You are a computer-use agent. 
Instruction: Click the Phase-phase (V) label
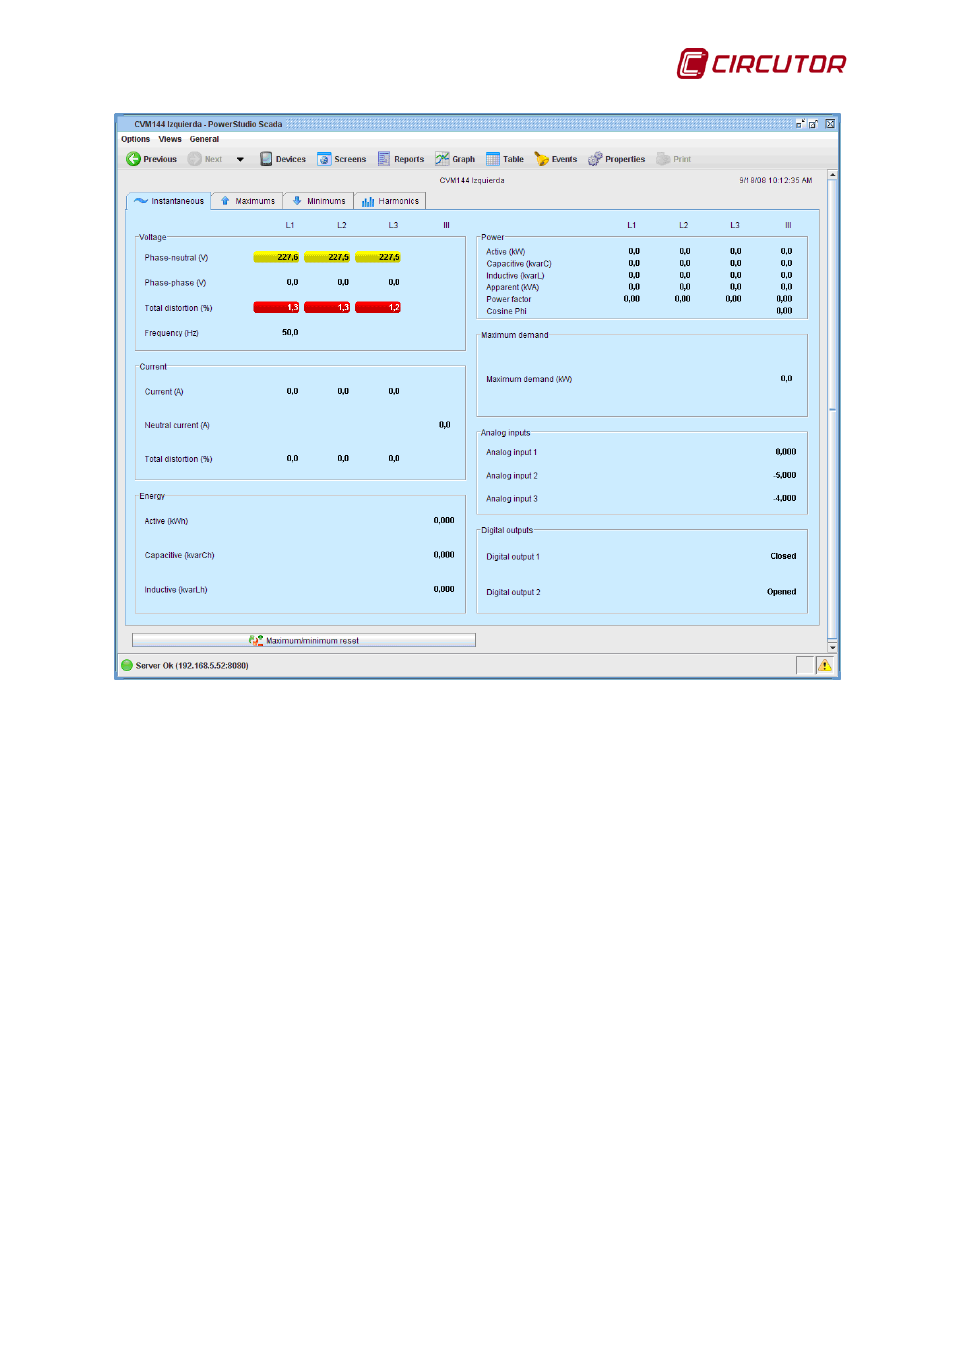pyautogui.click(x=175, y=283)
